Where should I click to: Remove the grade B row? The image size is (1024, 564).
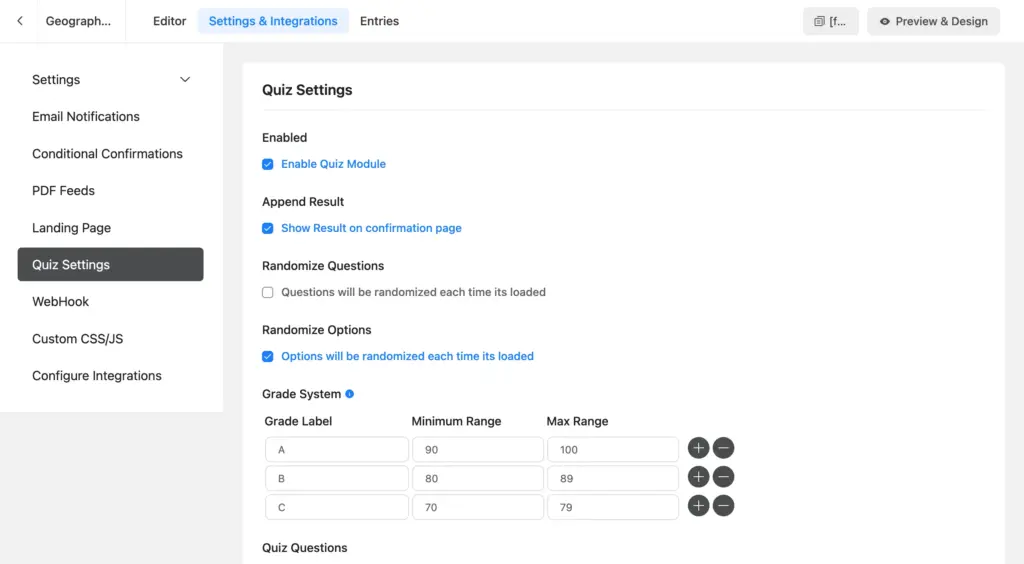pos(723,477)
